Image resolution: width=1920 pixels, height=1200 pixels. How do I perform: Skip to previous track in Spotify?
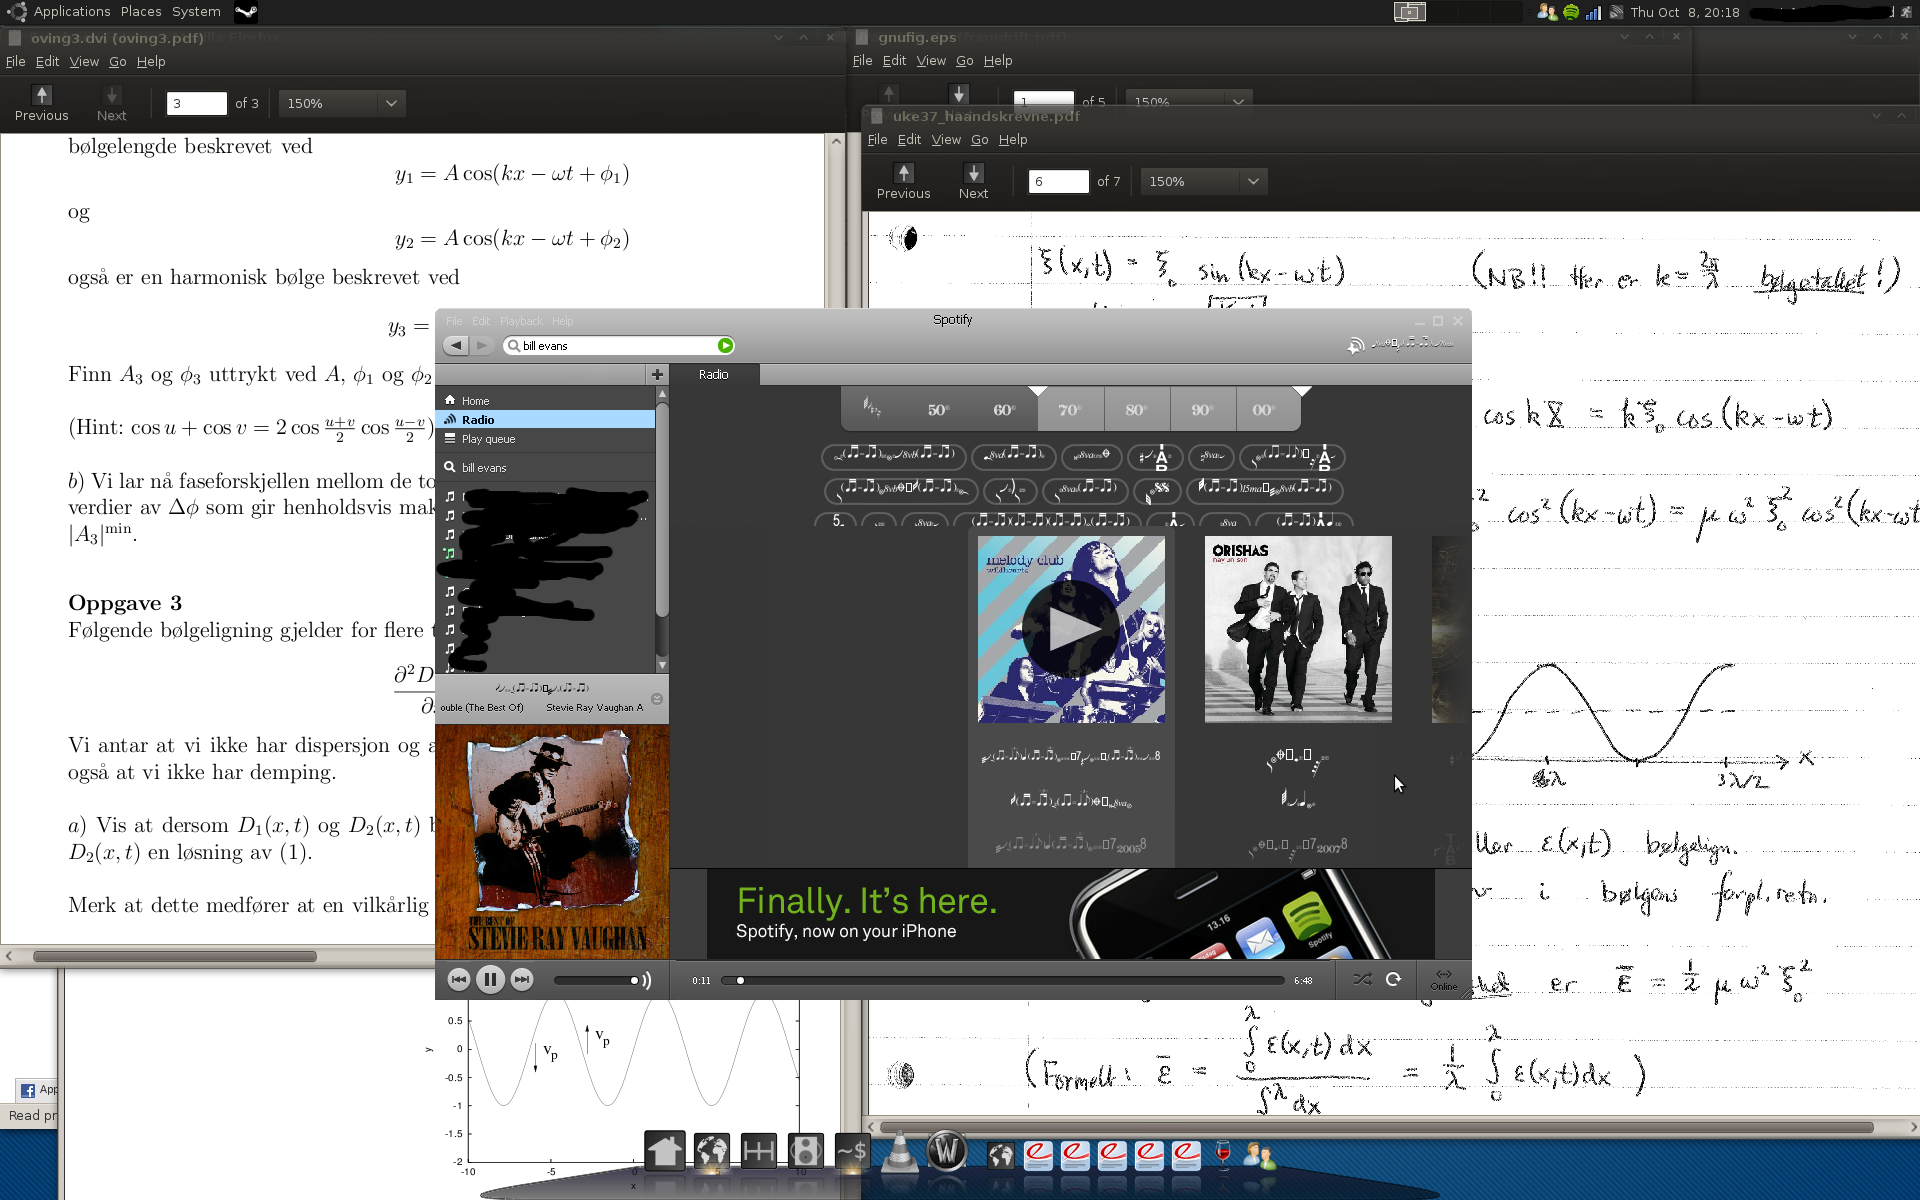point(458,980)
